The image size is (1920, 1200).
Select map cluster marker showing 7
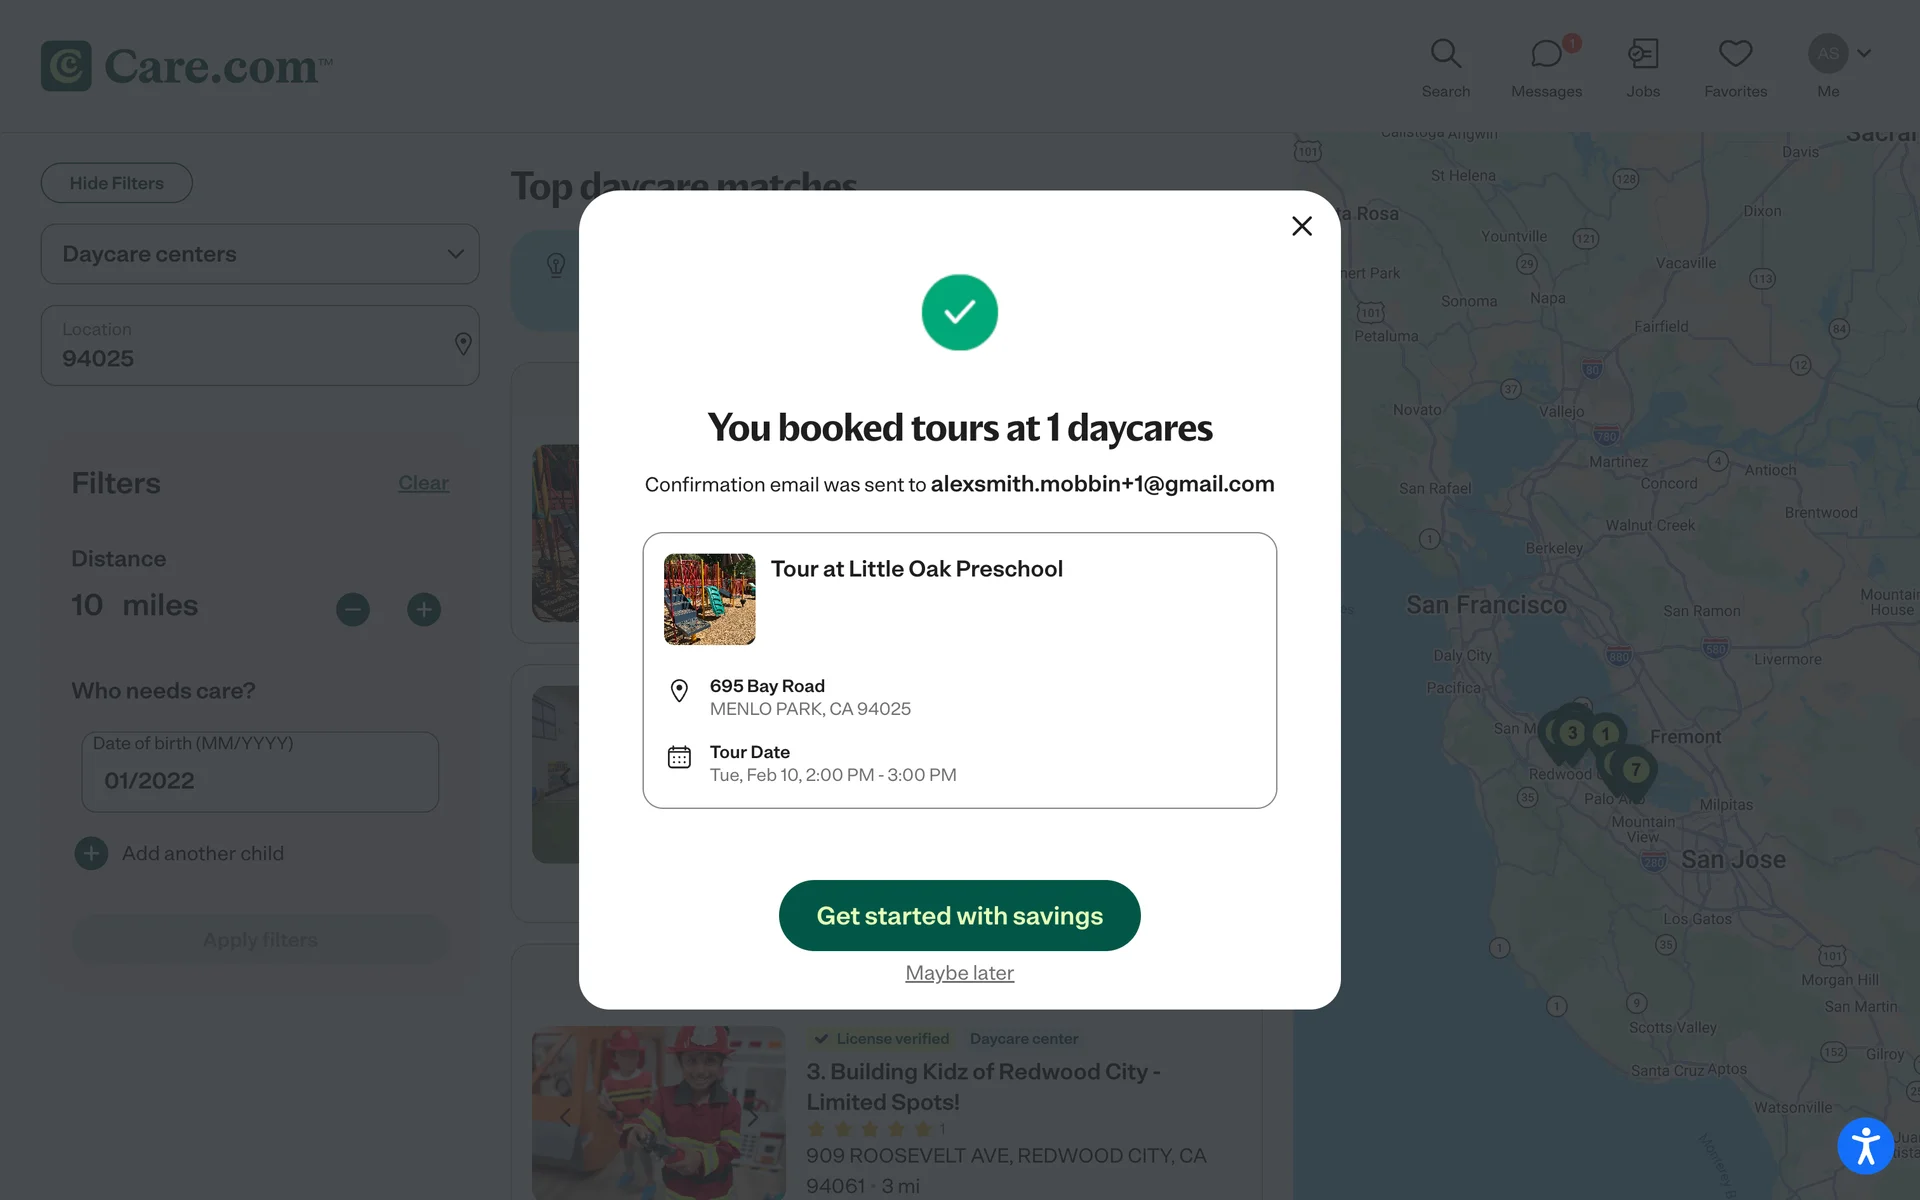click(x=1635, y=770)
